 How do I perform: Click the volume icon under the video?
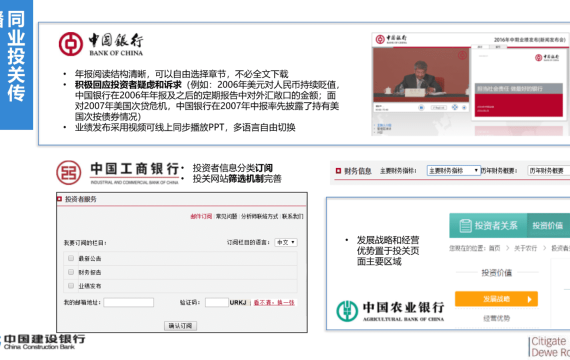coord(464,108)
